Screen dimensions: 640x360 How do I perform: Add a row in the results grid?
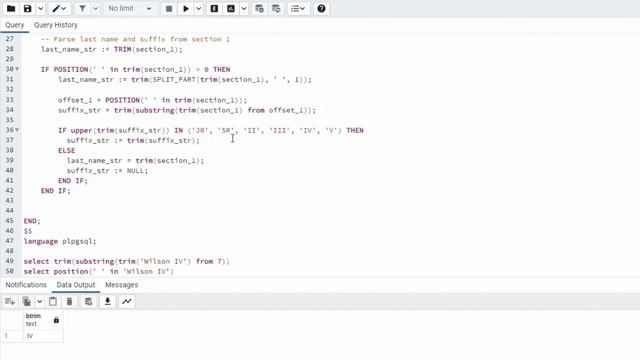[x=9, y=302]
